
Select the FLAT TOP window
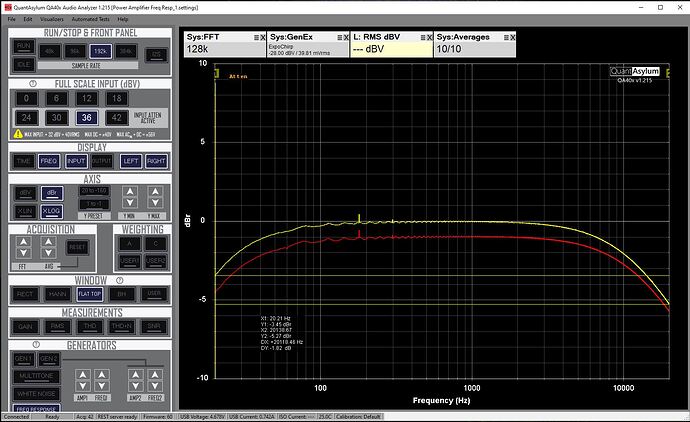click(x=90, y=294)
